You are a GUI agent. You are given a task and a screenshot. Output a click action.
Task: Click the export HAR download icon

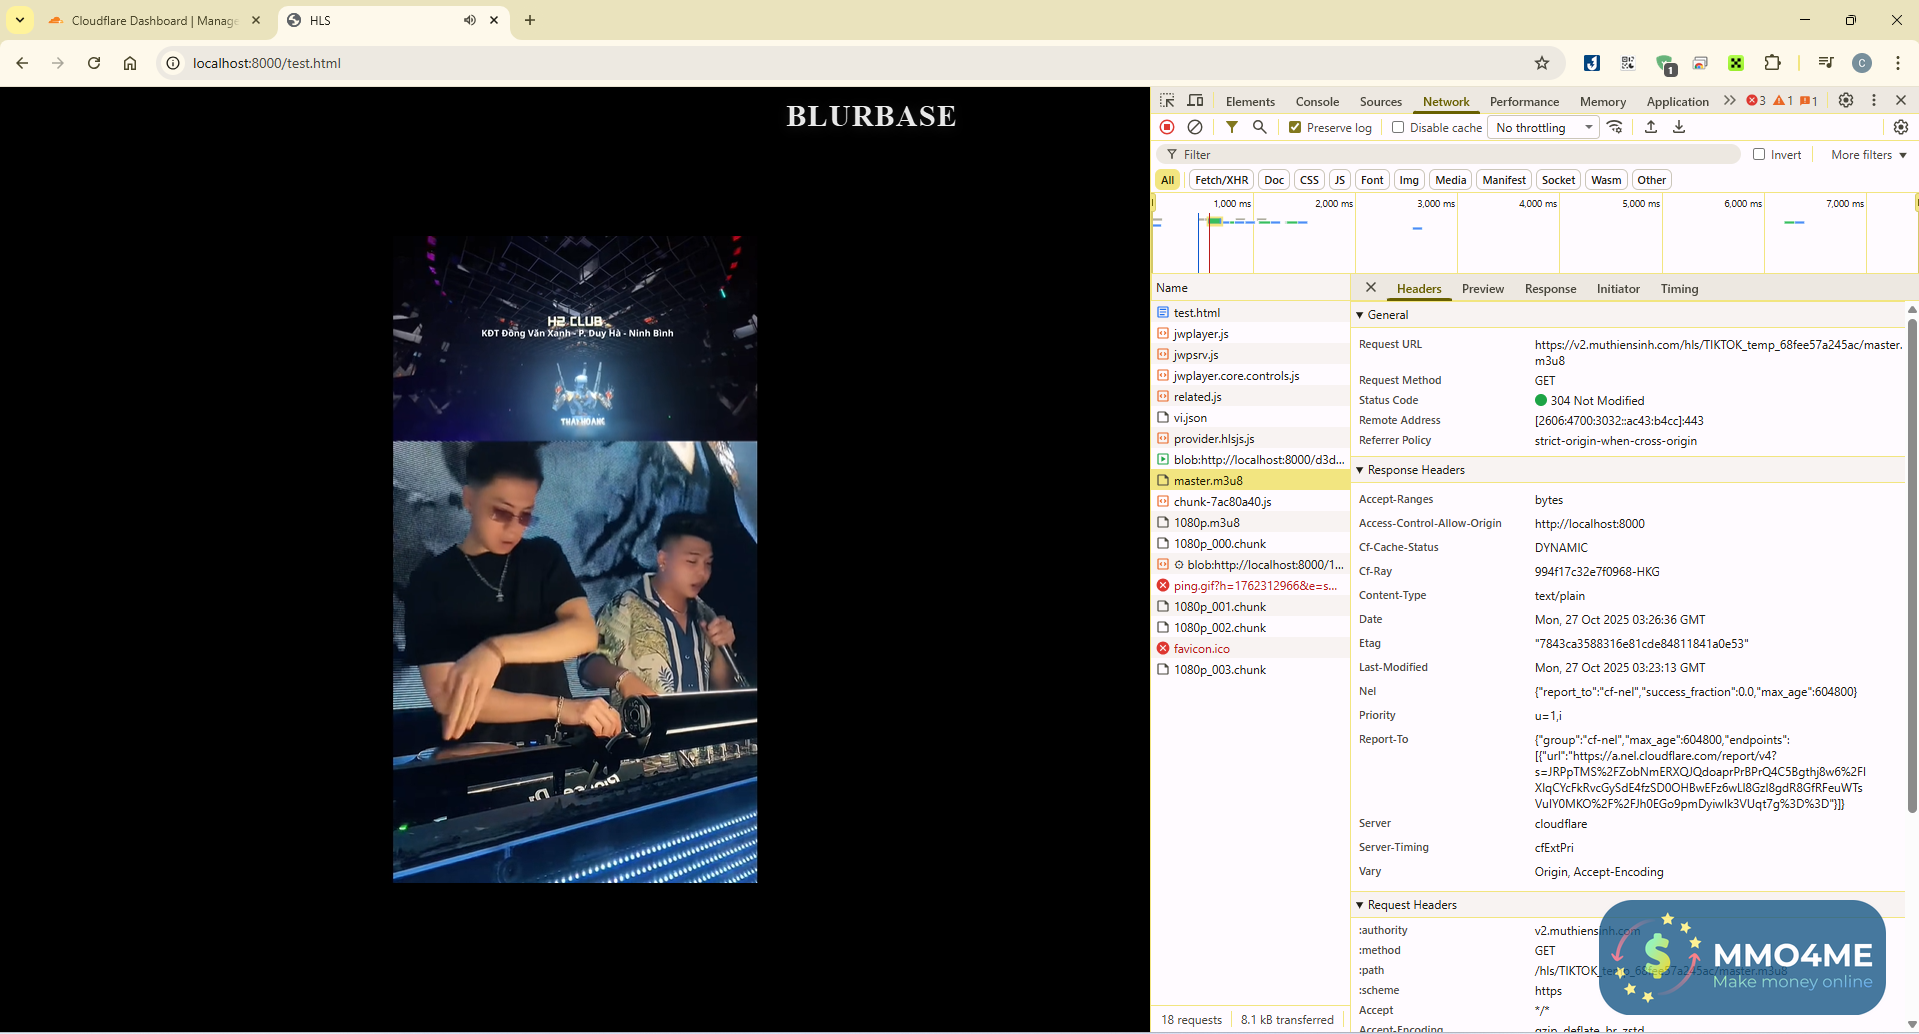point(1679,127)
